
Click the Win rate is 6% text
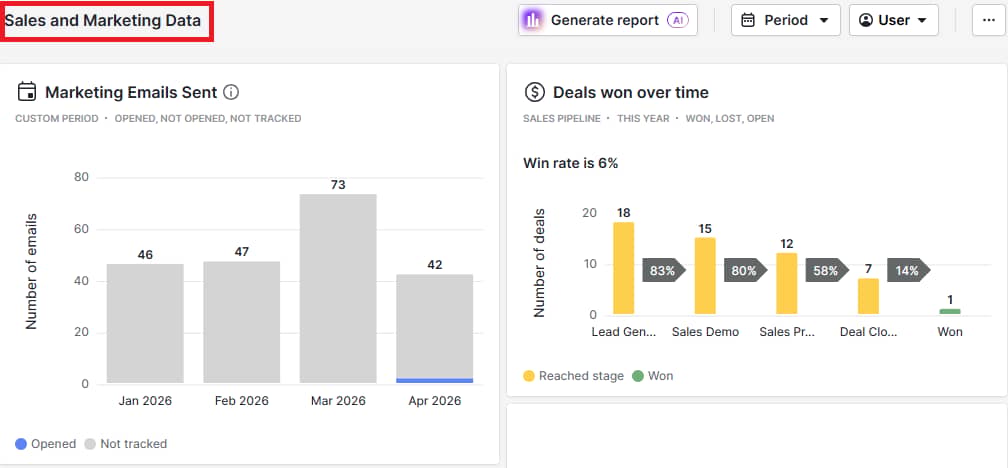[x=571, y=163]
